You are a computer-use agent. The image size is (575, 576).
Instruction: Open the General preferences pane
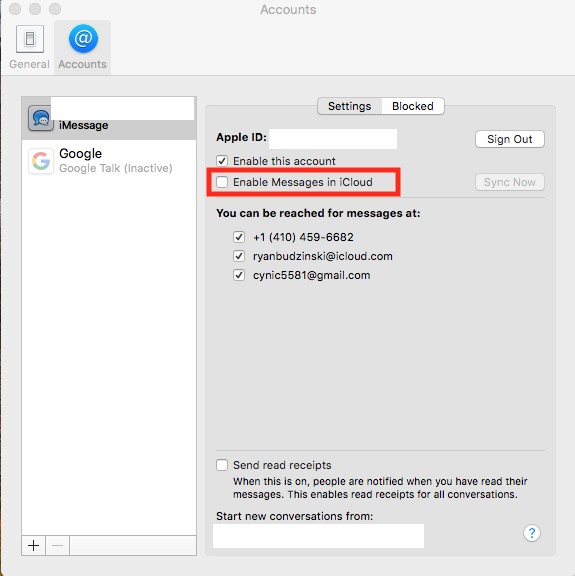(29, 47)
